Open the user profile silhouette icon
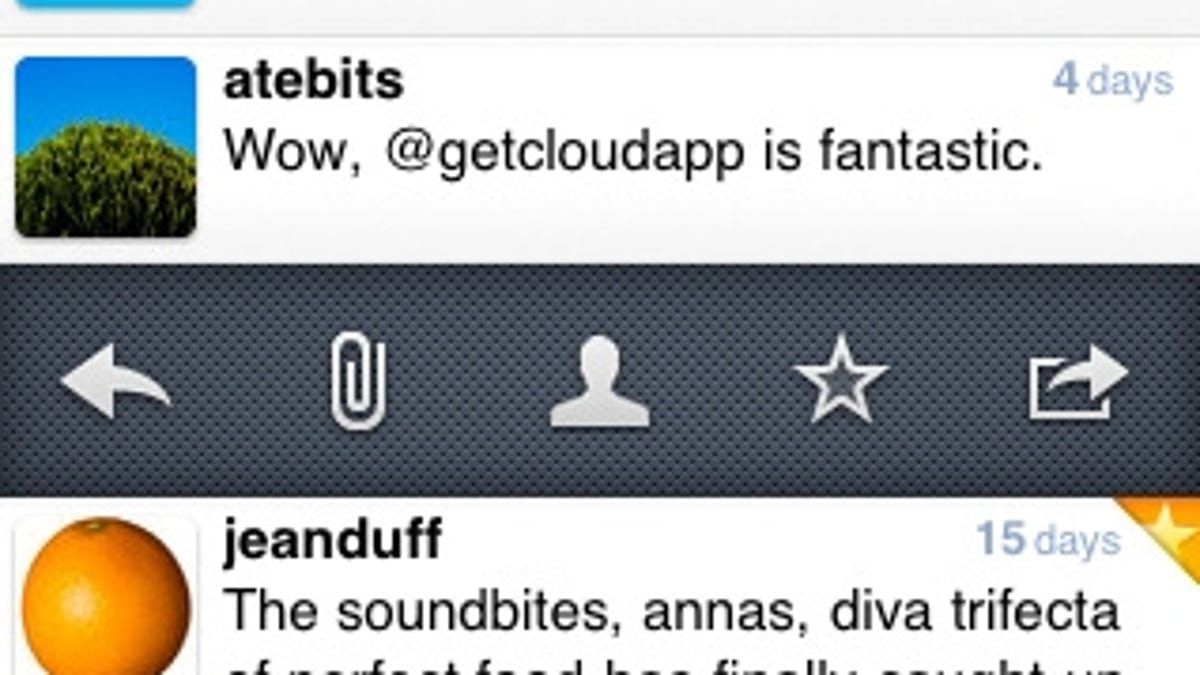1200x675 pixels. point(600,381)
